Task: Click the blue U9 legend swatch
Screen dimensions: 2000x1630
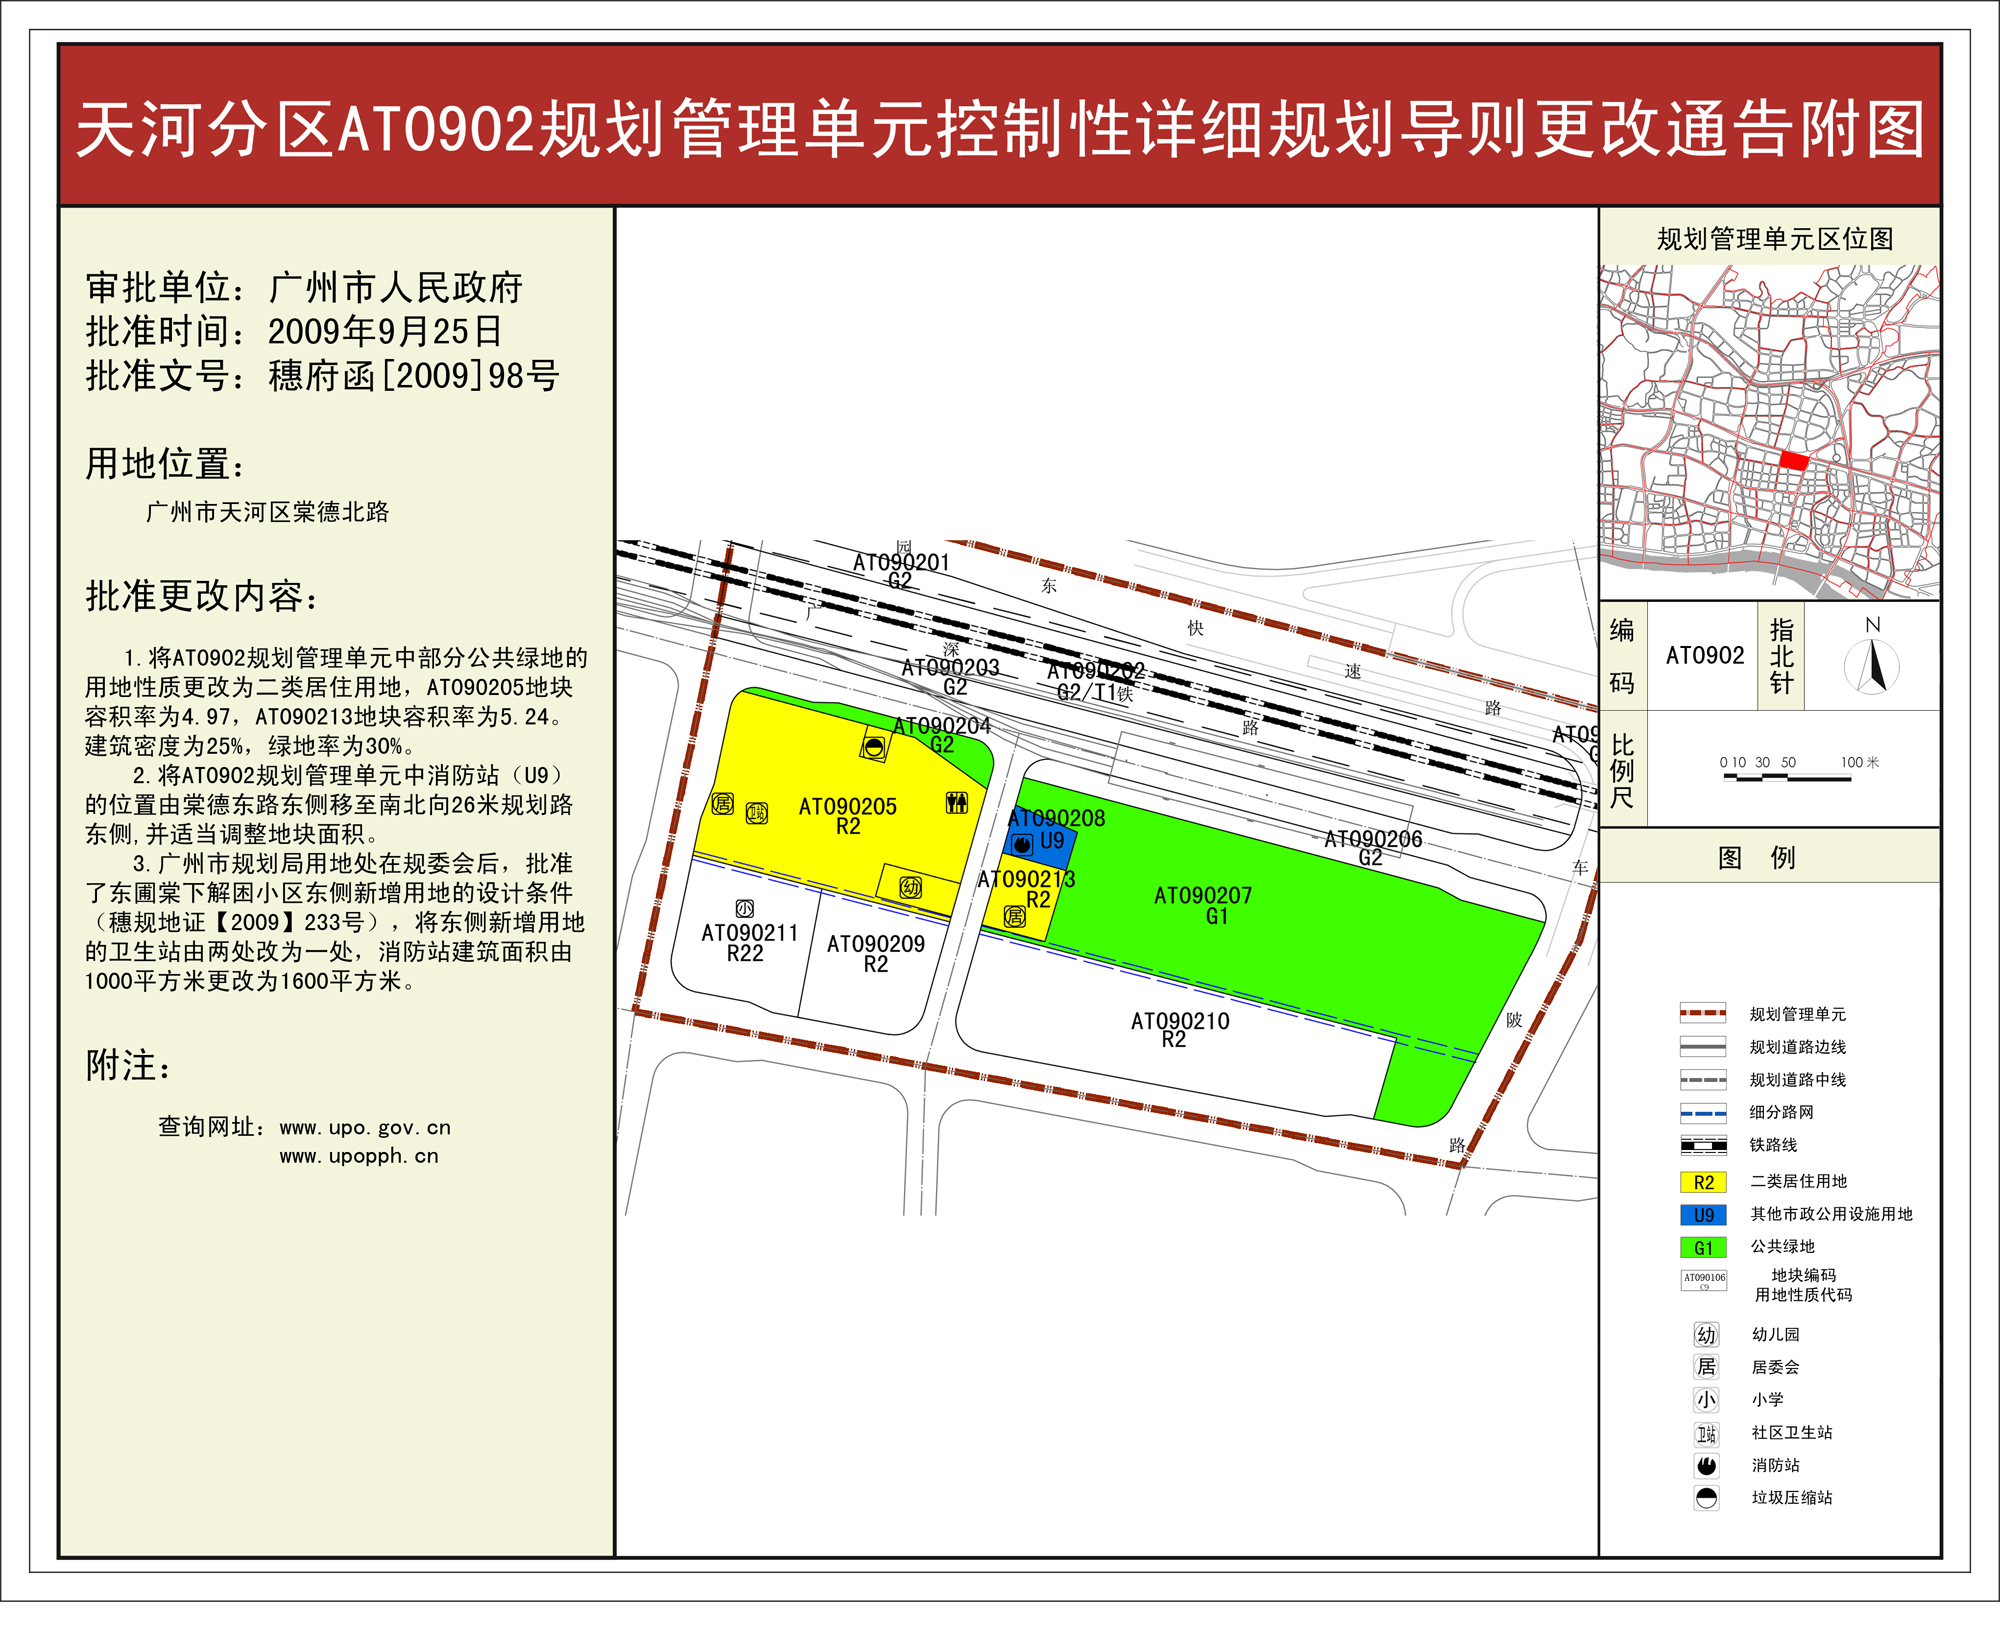Action: pos(1703,1215)
